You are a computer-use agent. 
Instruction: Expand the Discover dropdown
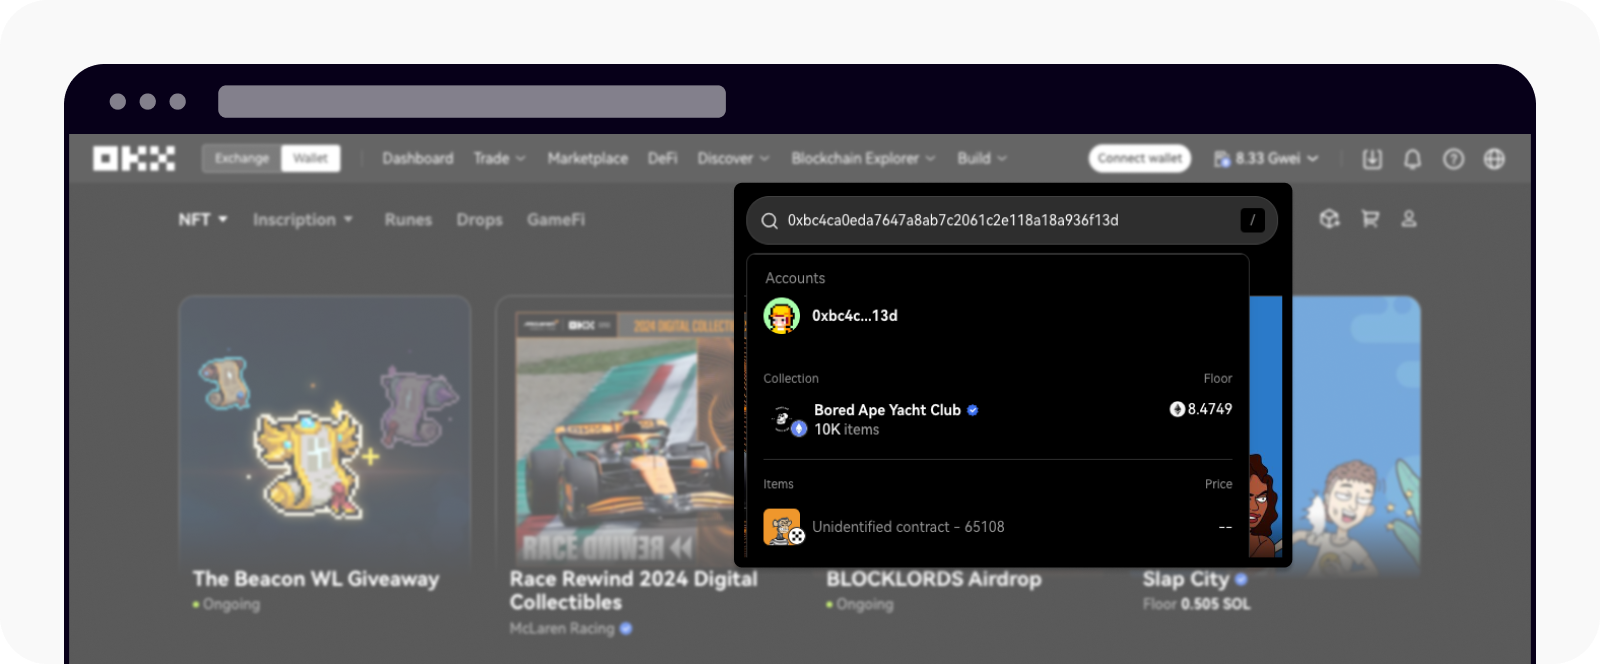point(733,159)
